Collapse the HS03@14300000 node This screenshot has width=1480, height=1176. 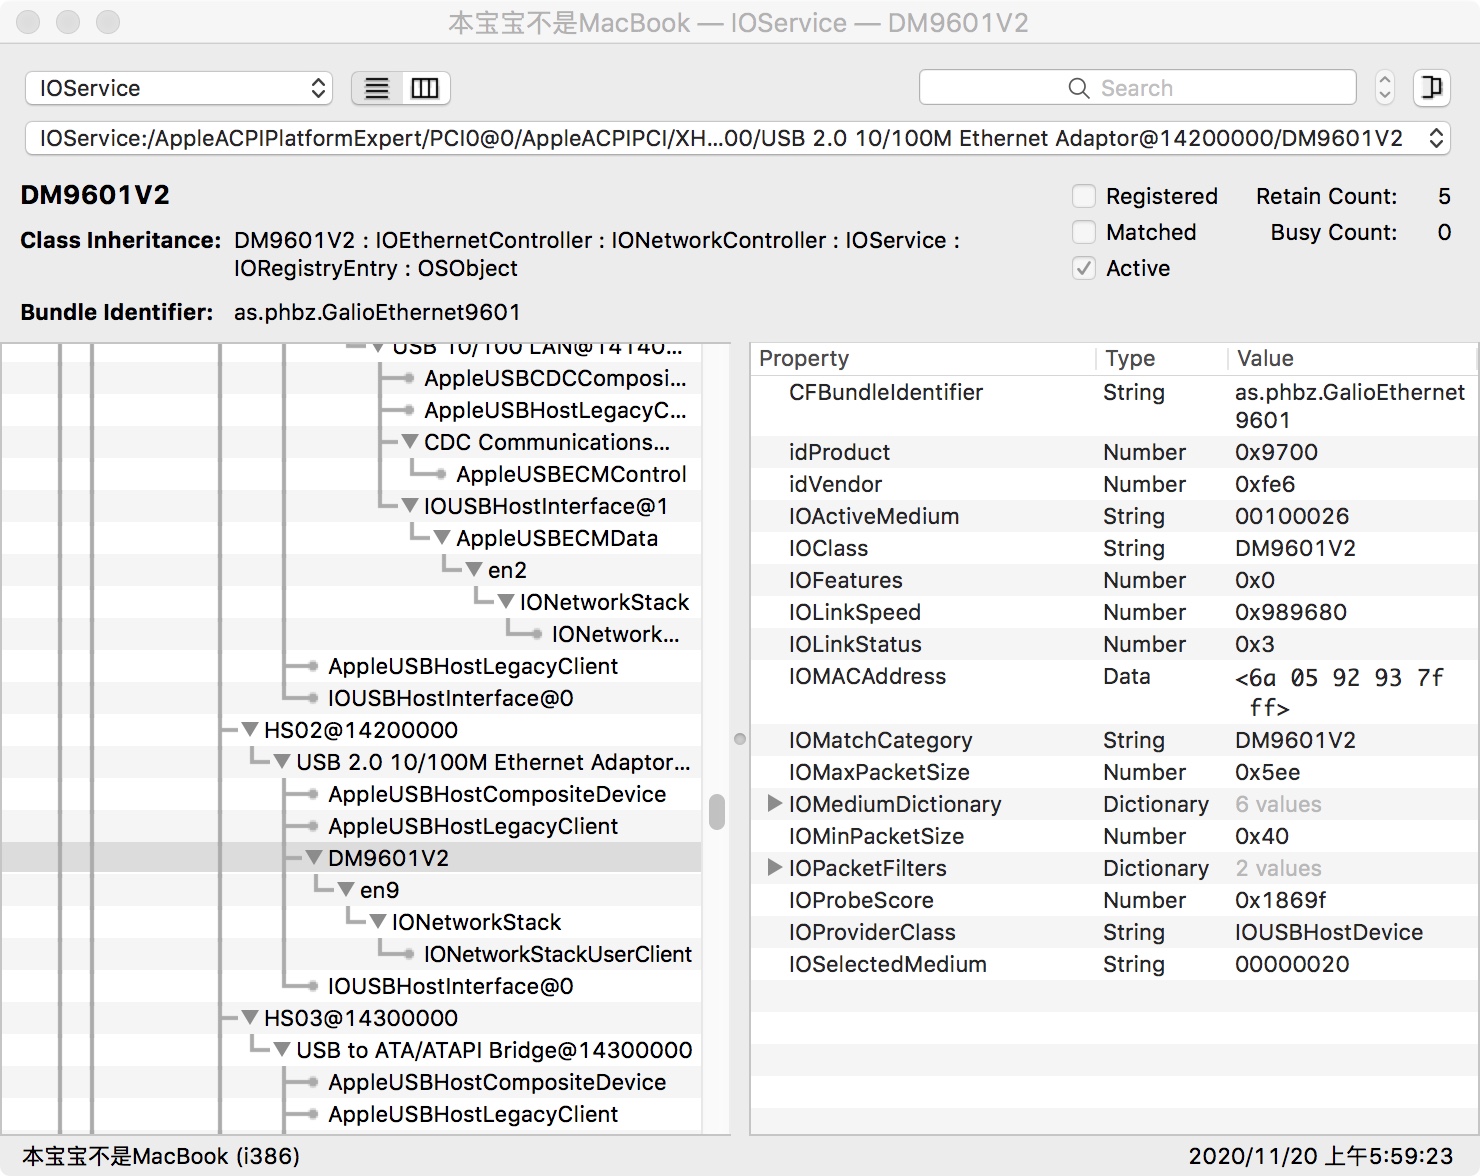tap(250, 1018)
